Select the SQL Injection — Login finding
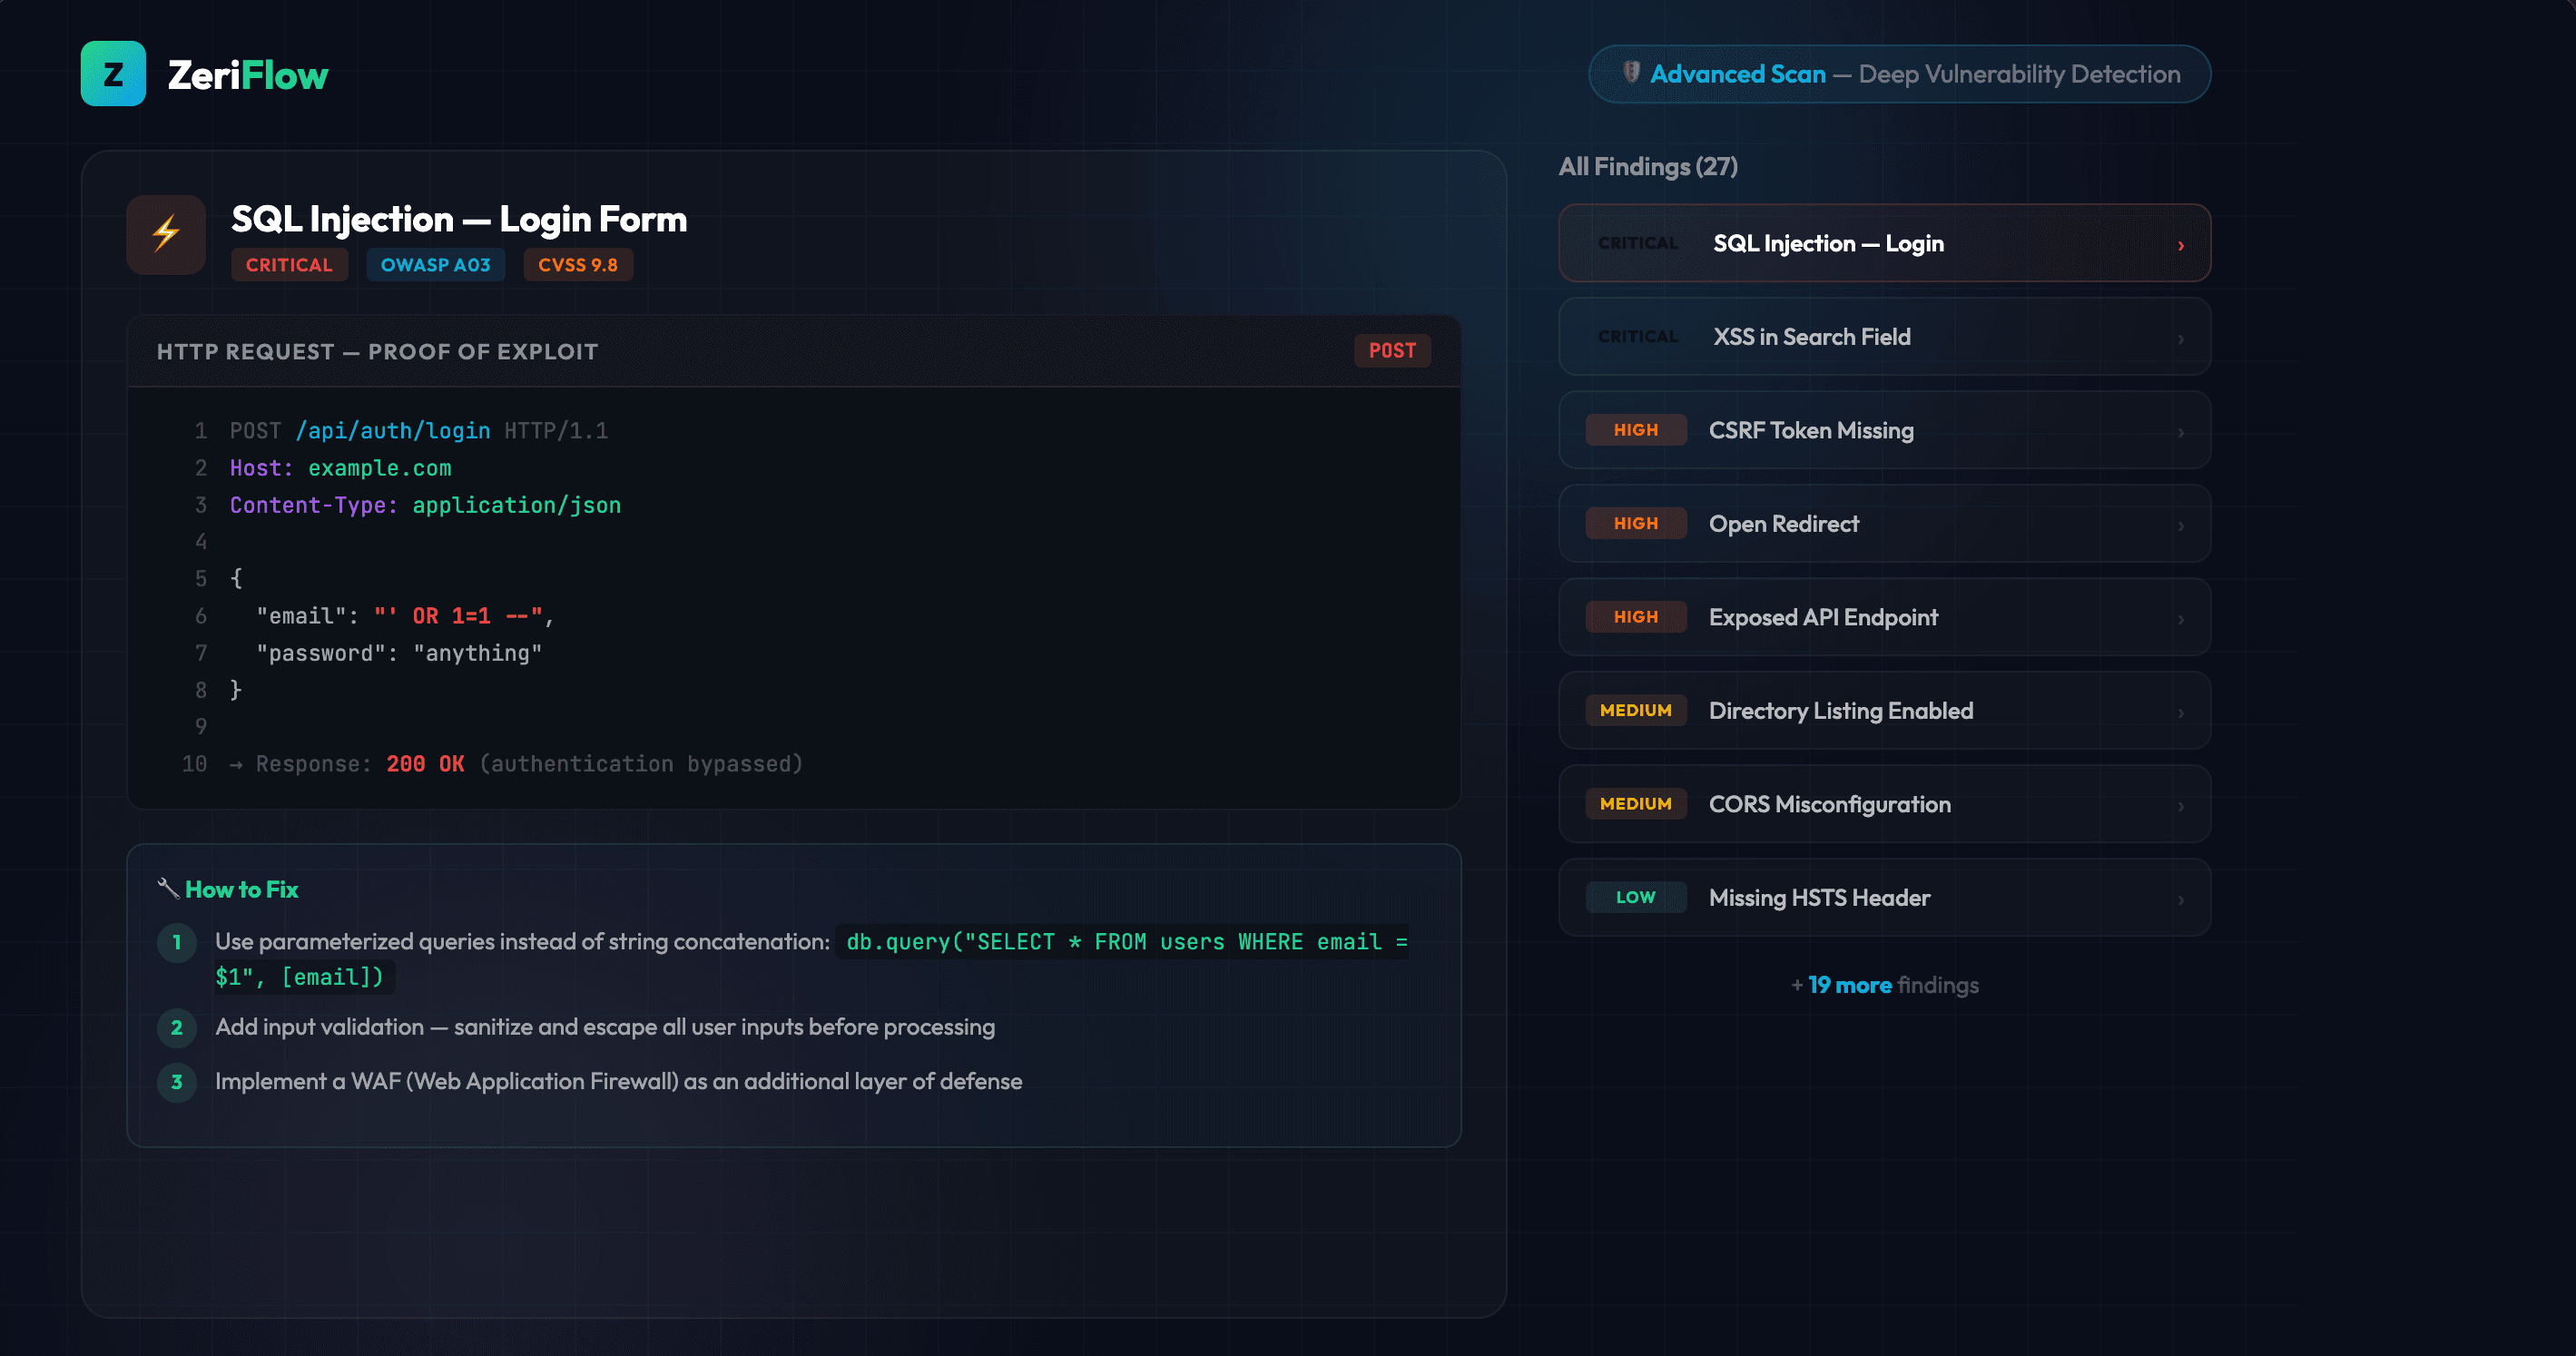The height and width of the screenshot is (1356, 2576). [x=1884, y=243]
